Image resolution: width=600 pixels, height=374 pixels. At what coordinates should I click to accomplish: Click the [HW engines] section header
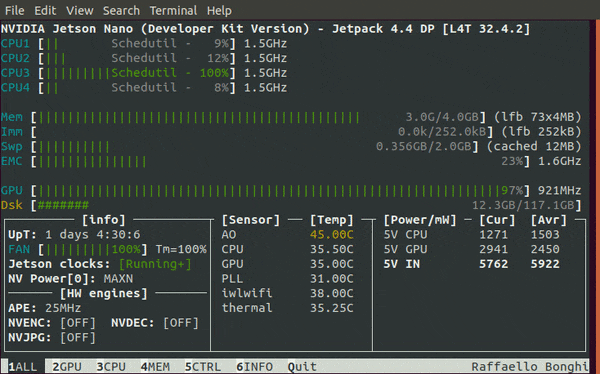[x=103, y=294]
